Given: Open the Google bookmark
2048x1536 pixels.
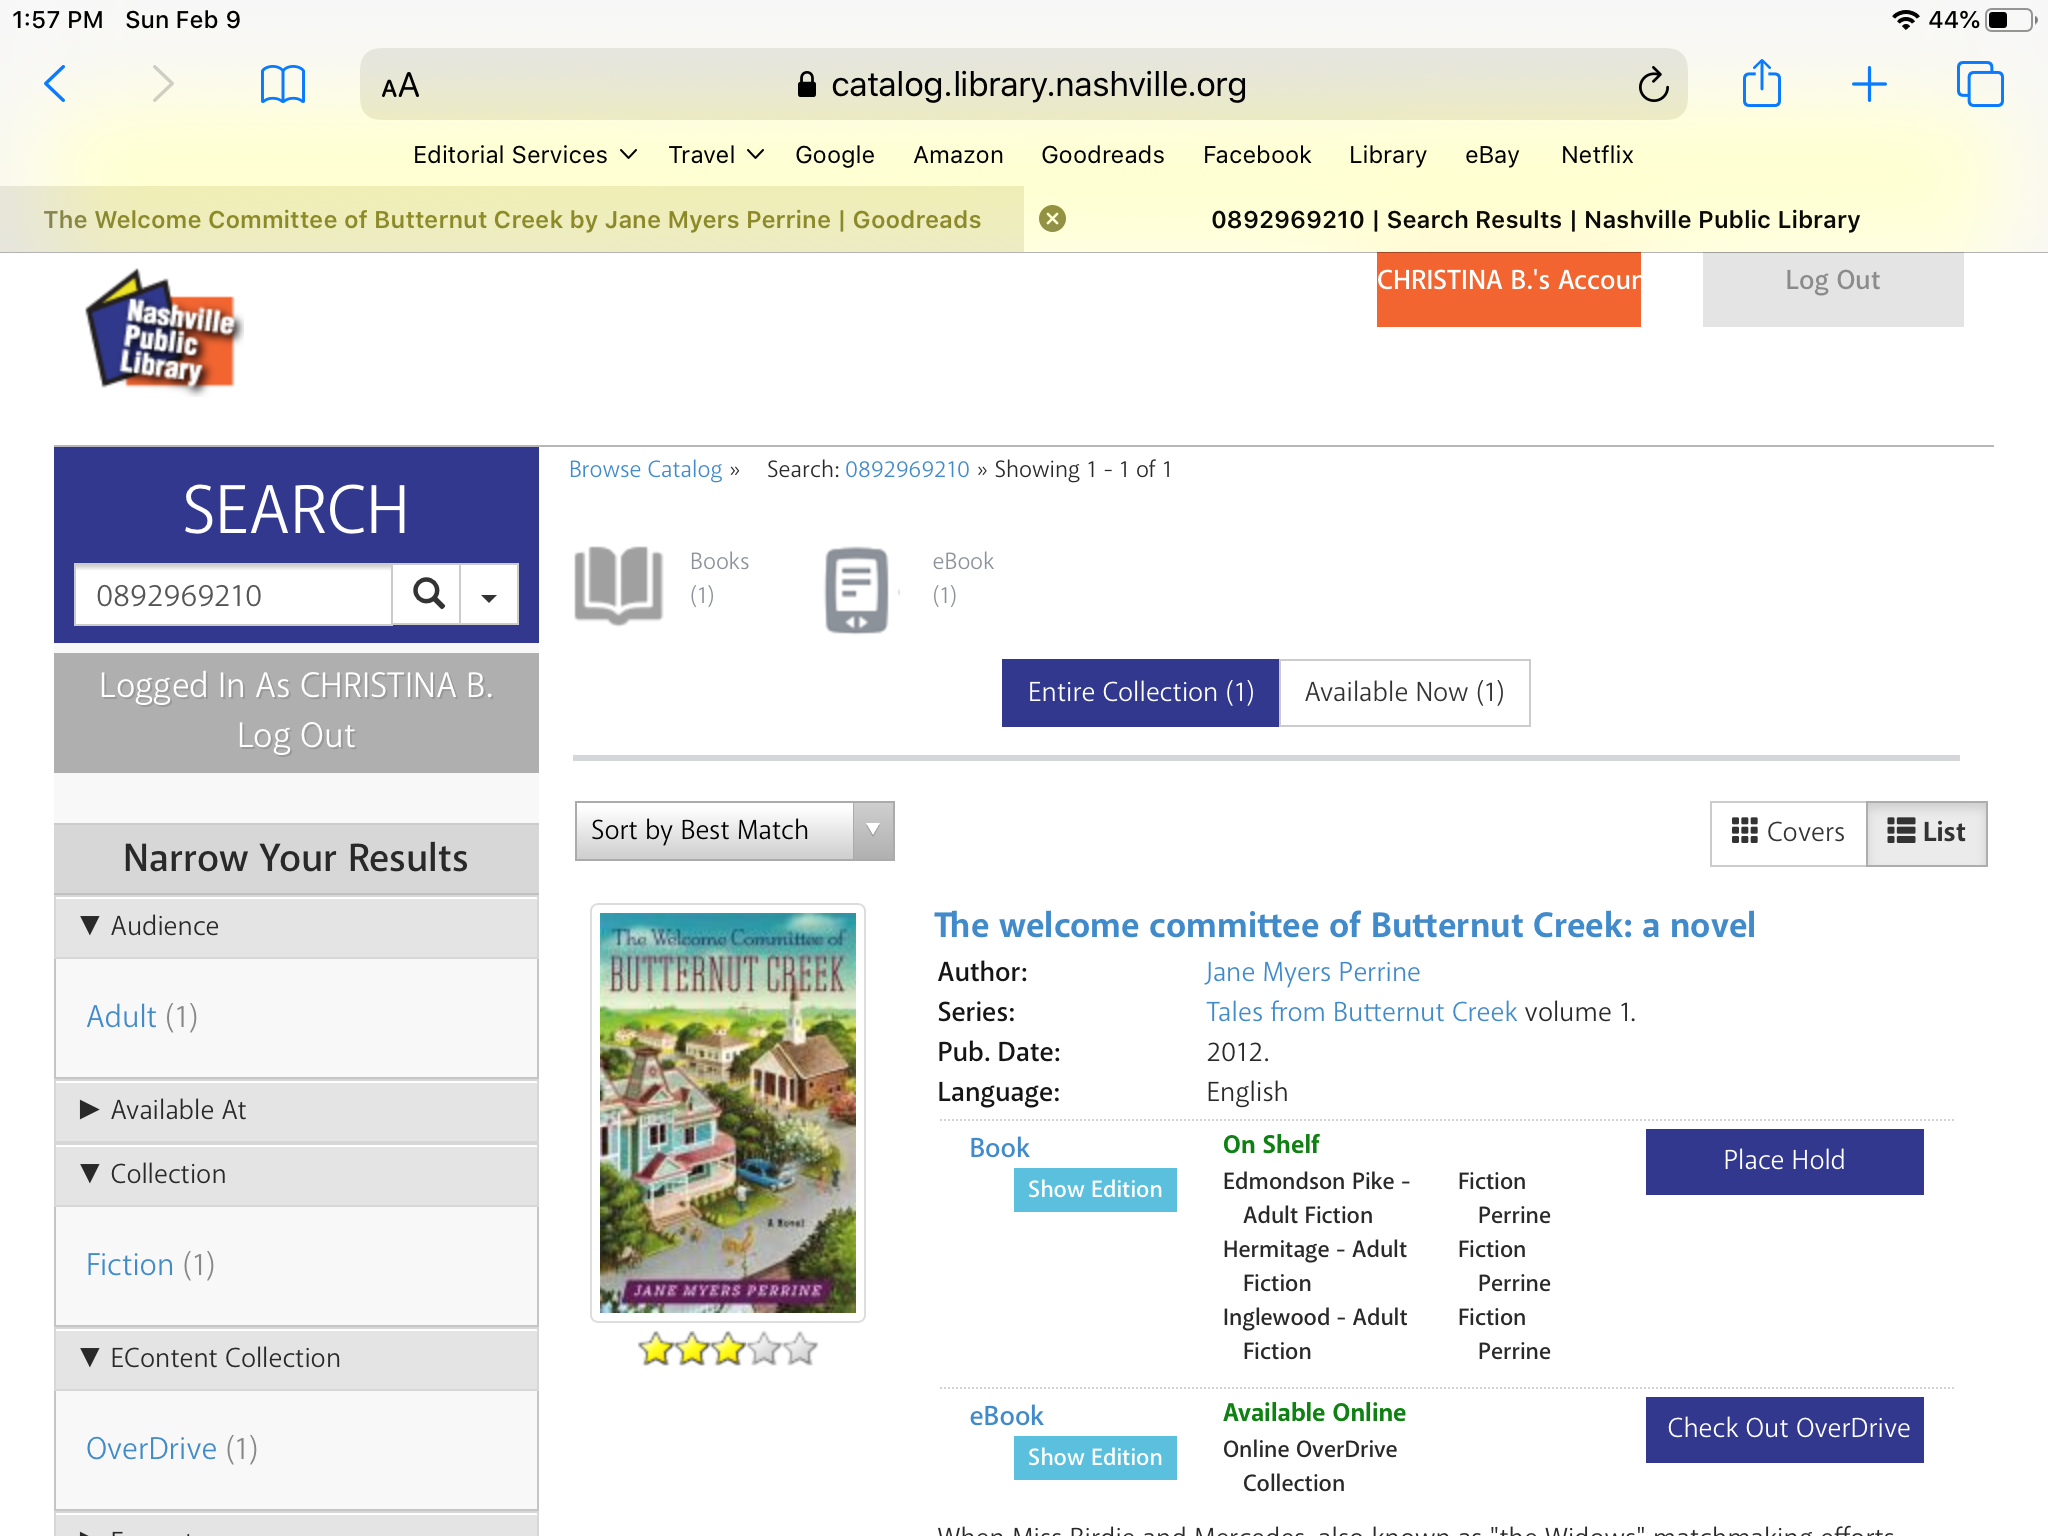Looking at the screenshot, I should point(835,155).
